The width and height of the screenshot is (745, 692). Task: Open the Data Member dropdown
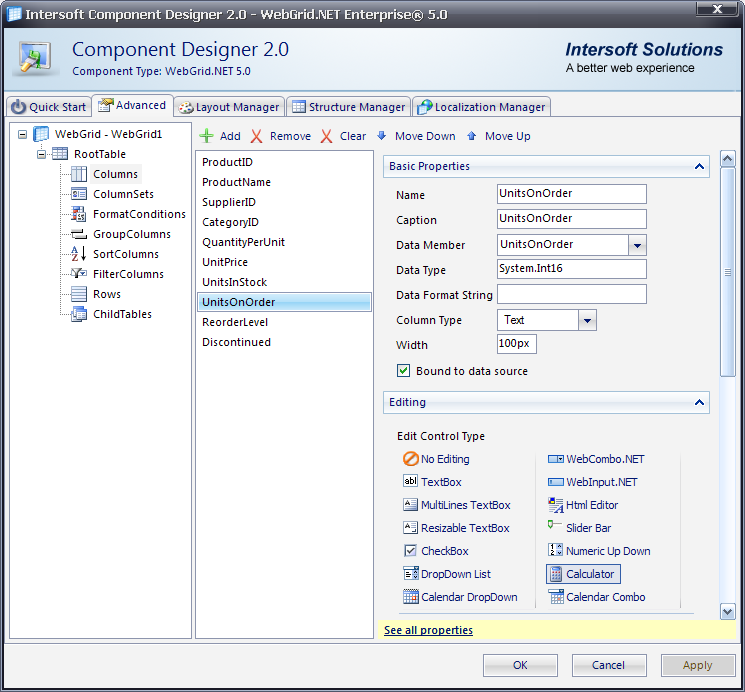[637, 245]
